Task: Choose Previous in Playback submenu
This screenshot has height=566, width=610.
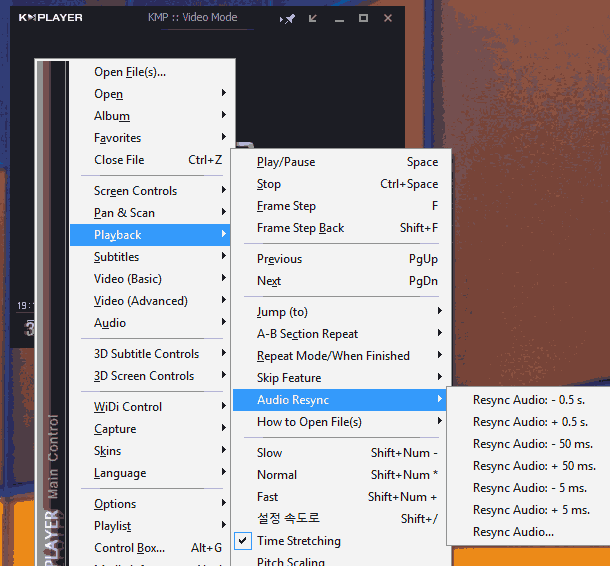Action: 341,259
